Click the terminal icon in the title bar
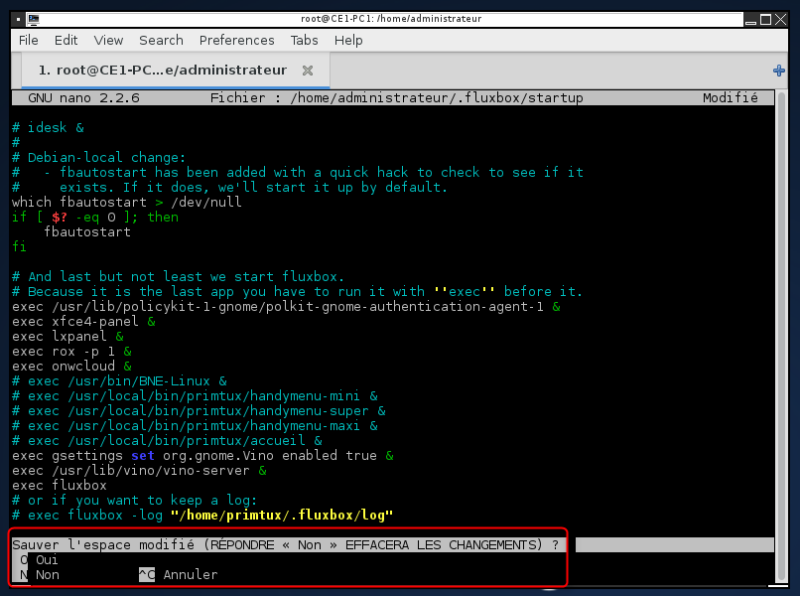The width and height of the screenshot is (800, 596). pyautogui.click(x=34, y=19)
